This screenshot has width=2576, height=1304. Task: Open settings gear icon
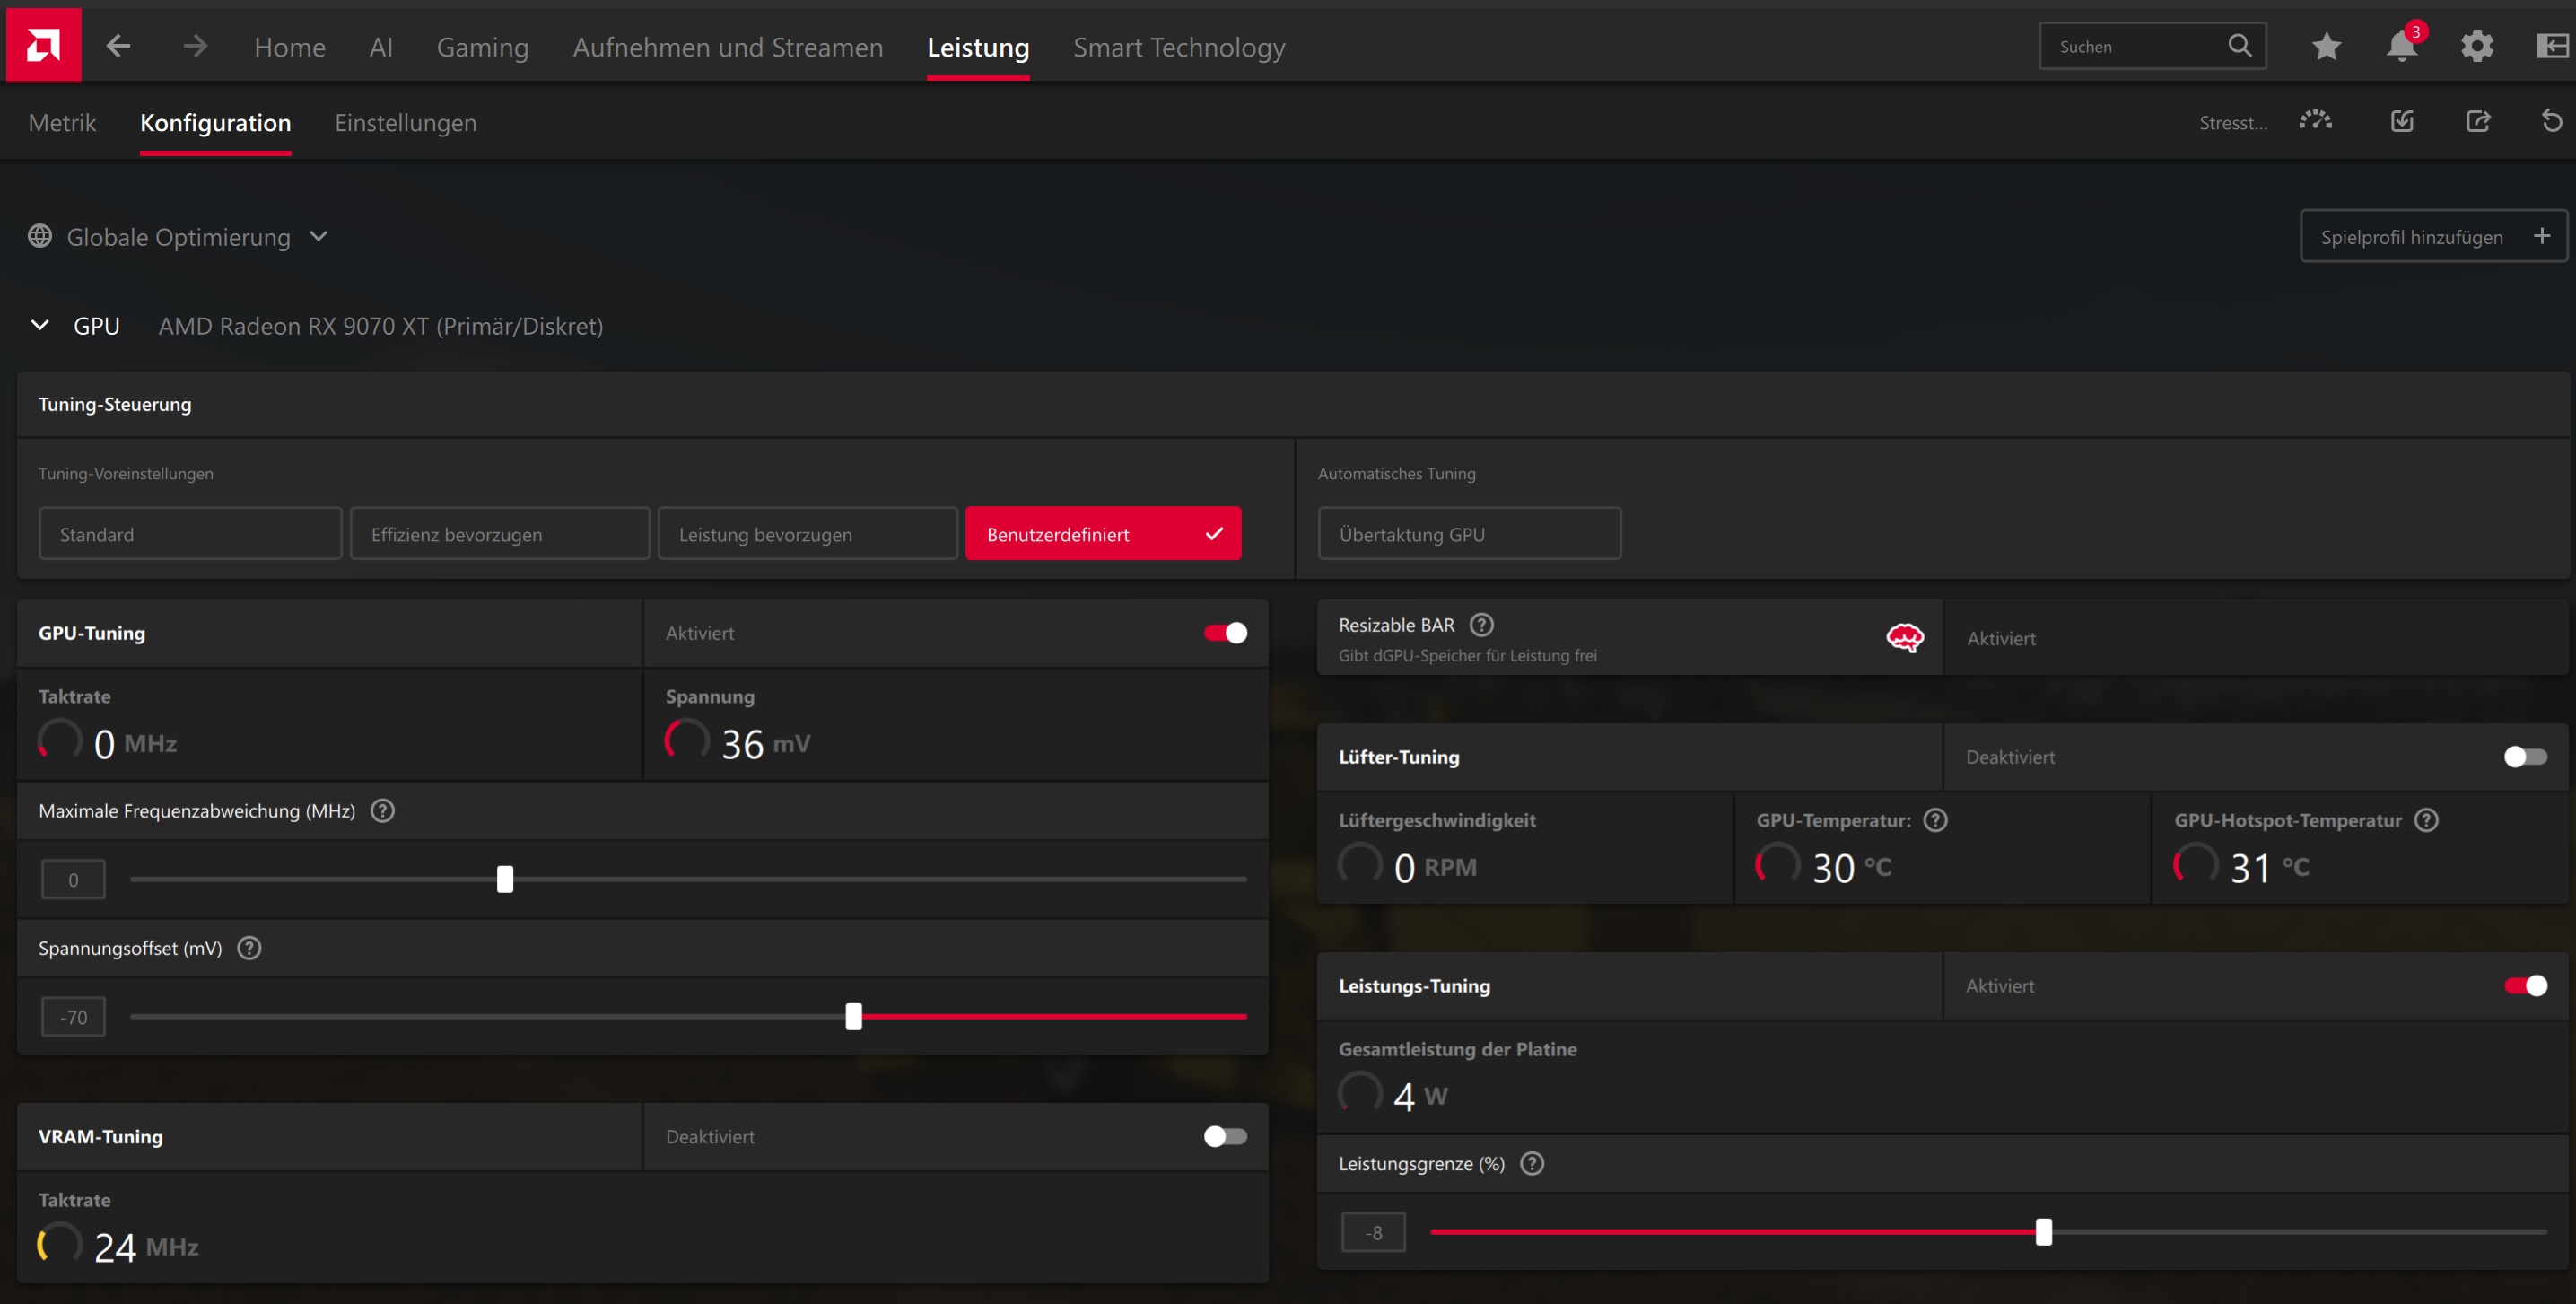tap(2476, 46)
